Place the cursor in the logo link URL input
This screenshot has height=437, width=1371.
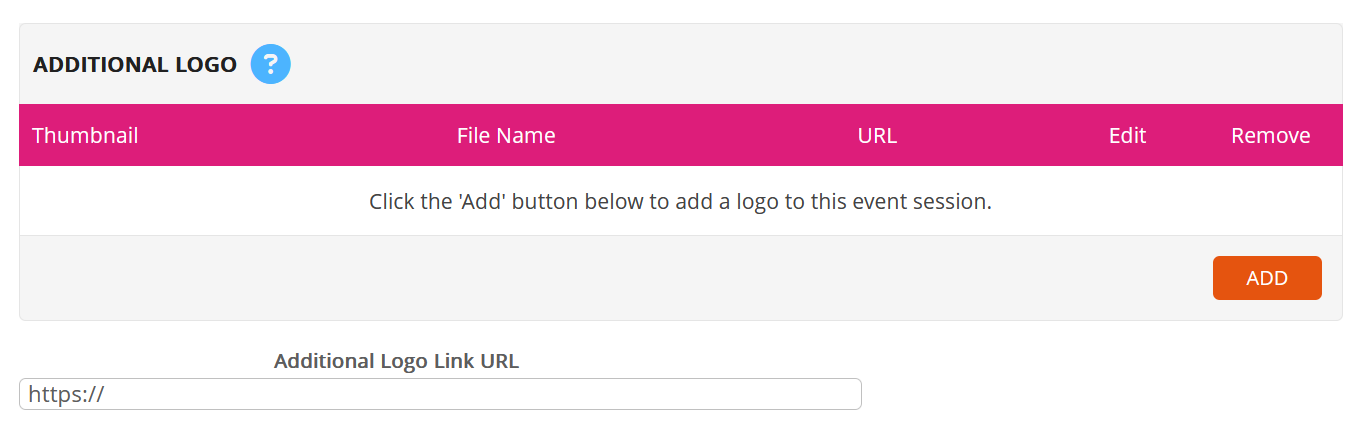coord(440,394)
